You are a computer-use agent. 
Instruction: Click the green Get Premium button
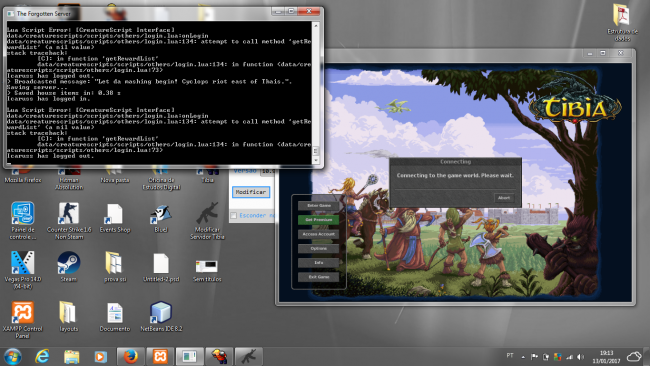318,220
